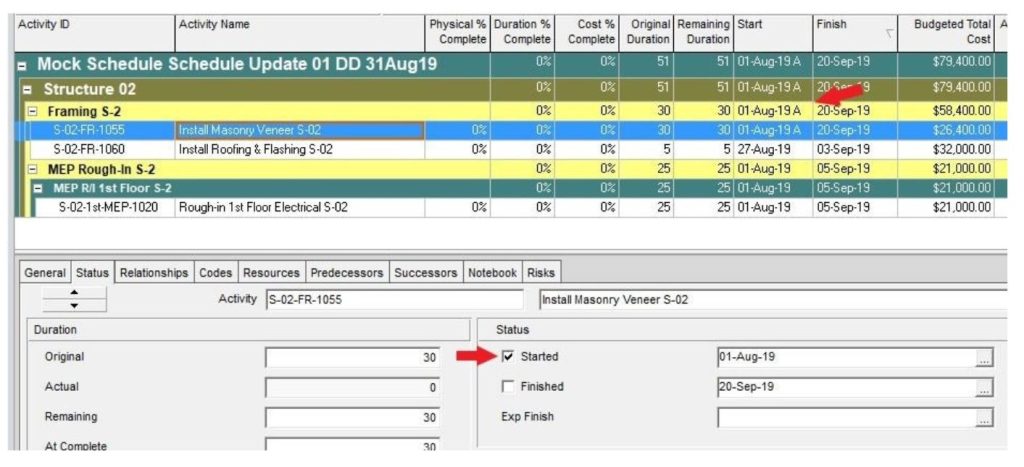Click the Original Duration column header

647,33
